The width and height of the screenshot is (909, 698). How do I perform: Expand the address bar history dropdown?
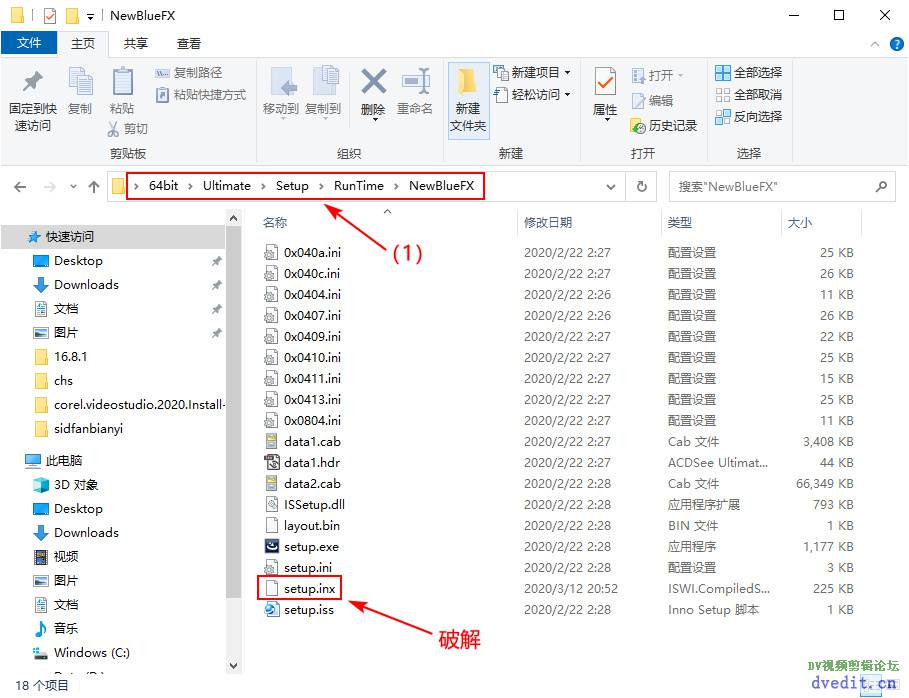click(x=610, y=187)
